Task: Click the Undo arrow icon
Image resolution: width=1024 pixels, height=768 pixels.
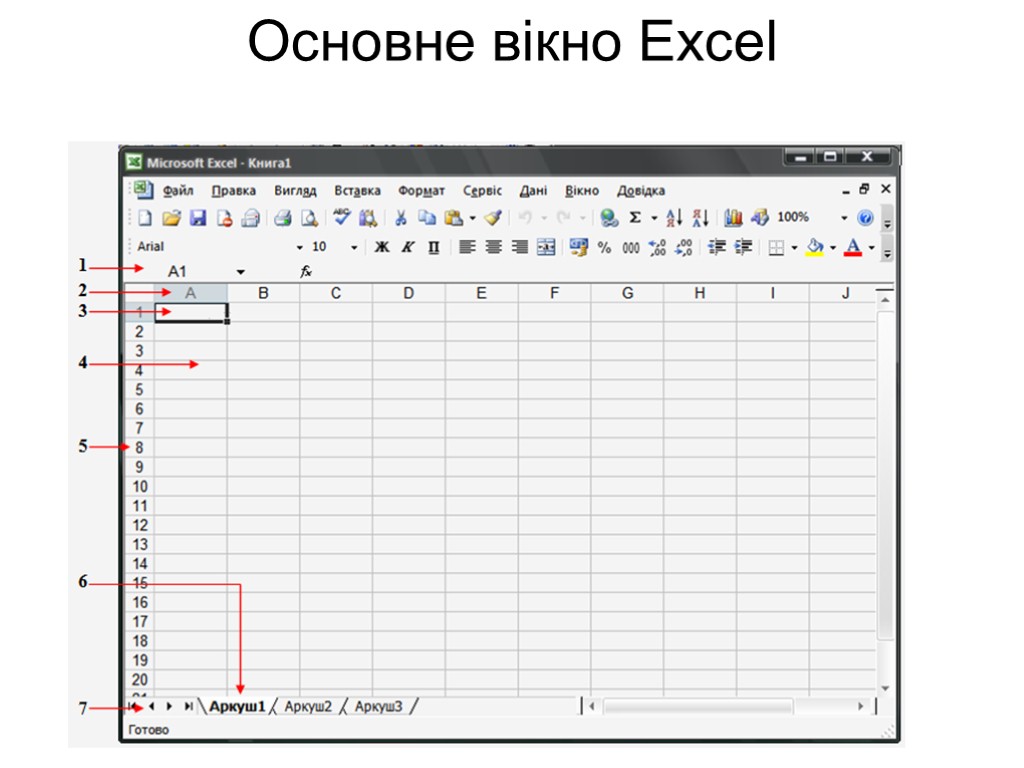Action: pos(525,218)
